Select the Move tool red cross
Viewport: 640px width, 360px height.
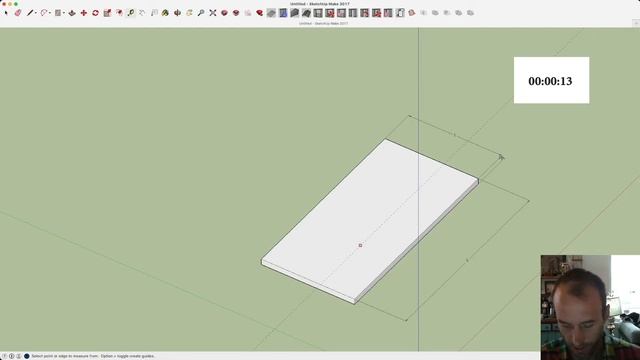(84, 13)
